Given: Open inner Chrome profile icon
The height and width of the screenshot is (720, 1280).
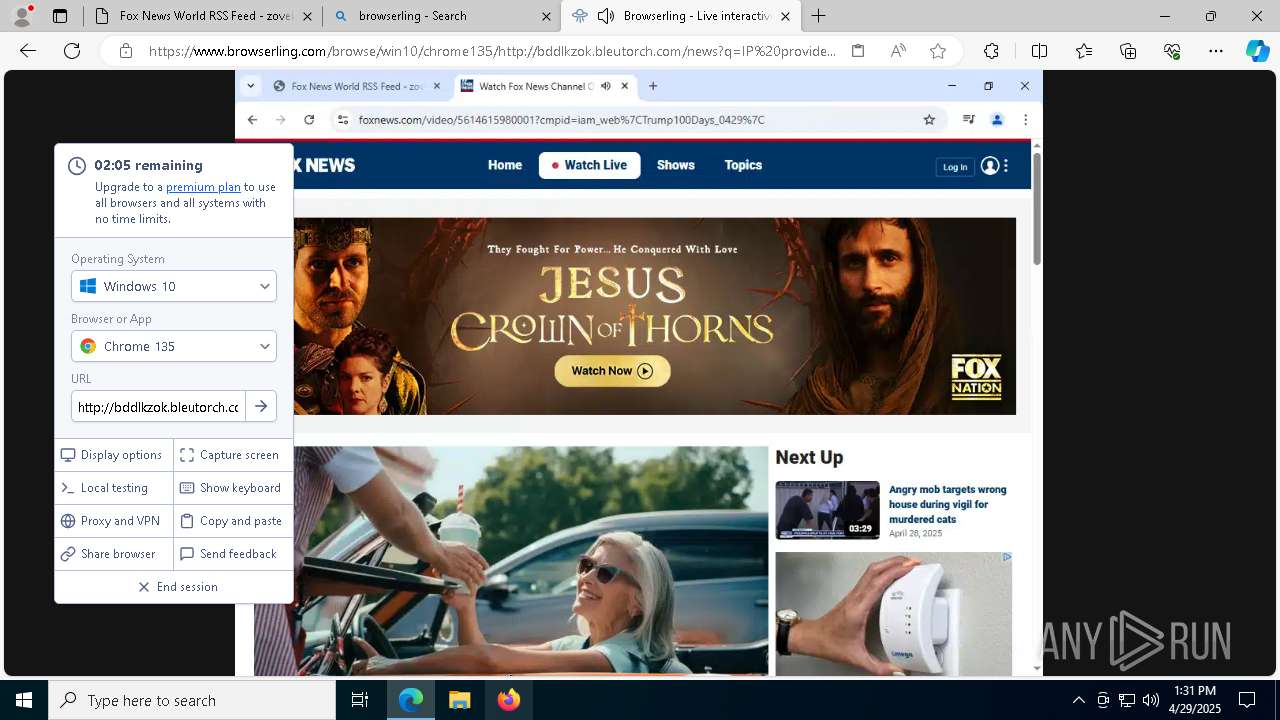Looking at the screenshot, I should point(997,120).
